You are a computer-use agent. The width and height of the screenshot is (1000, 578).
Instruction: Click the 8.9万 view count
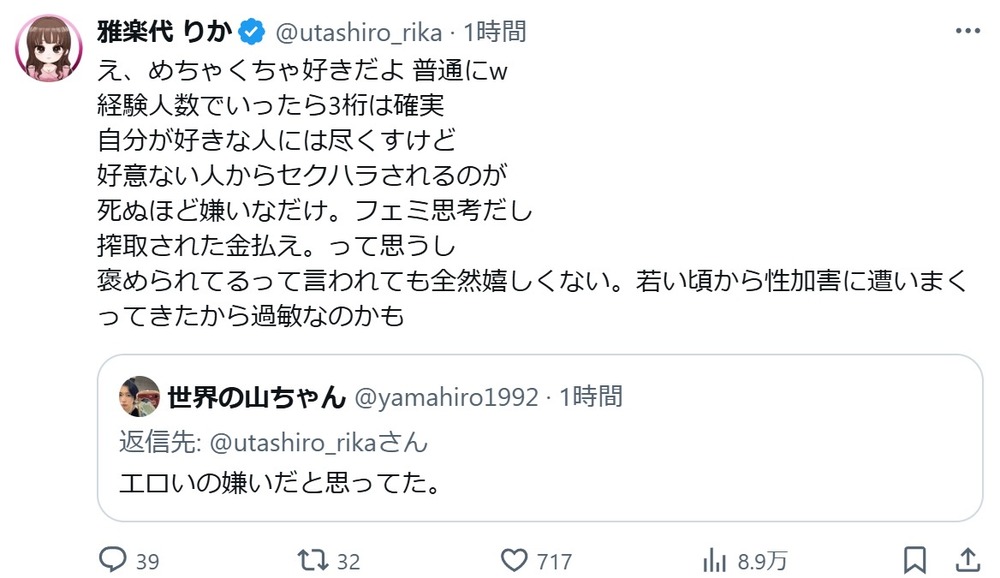click(x=762, y=561)
